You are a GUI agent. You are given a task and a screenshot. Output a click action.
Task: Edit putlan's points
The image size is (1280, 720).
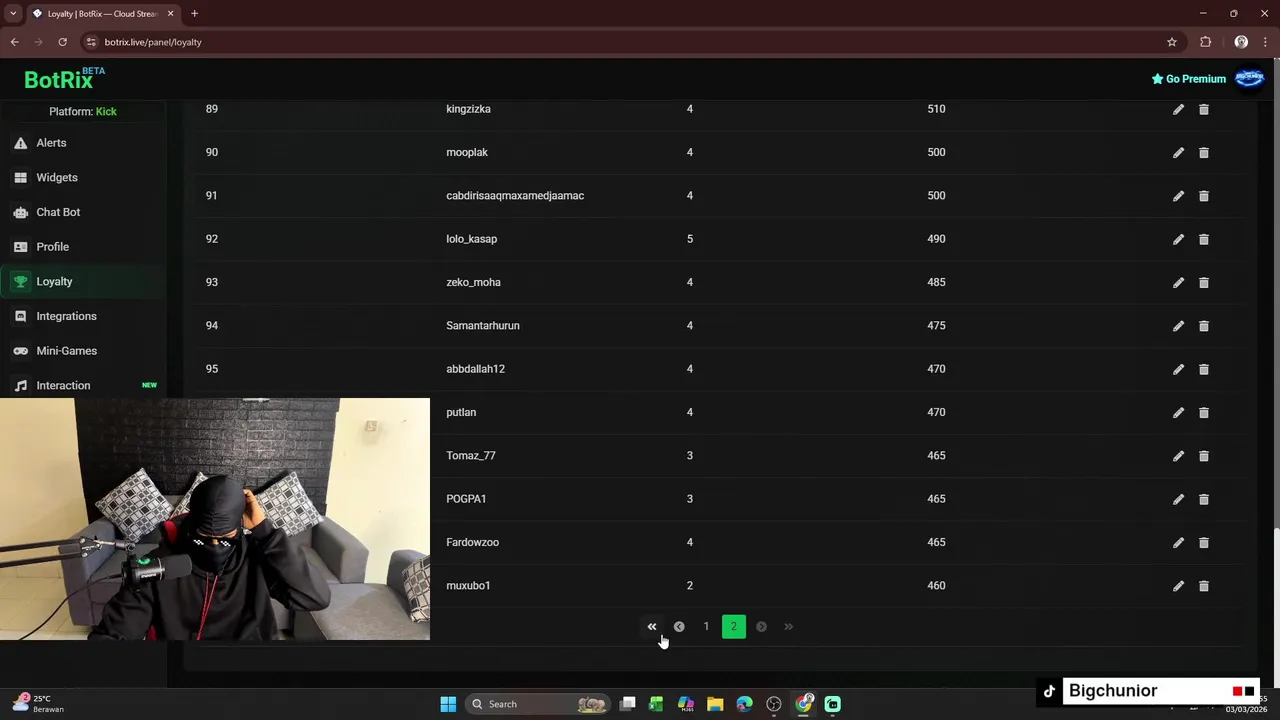[1178, 412]
